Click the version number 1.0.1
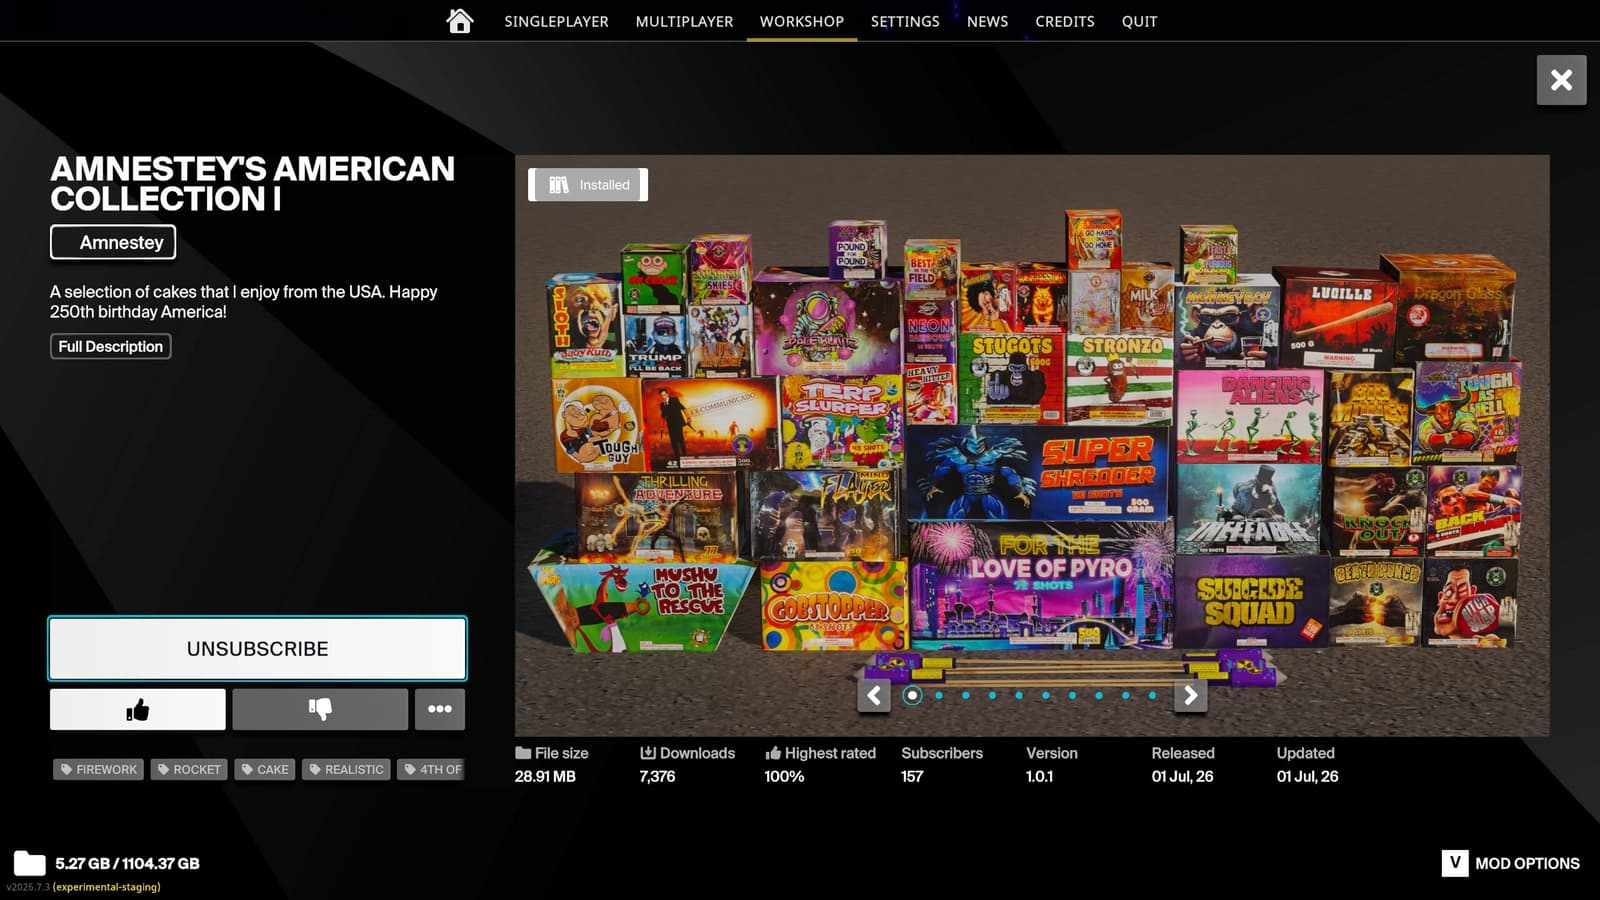Image resolution: width=1600 pixels, height=900 pixels. coord(1039,776)
